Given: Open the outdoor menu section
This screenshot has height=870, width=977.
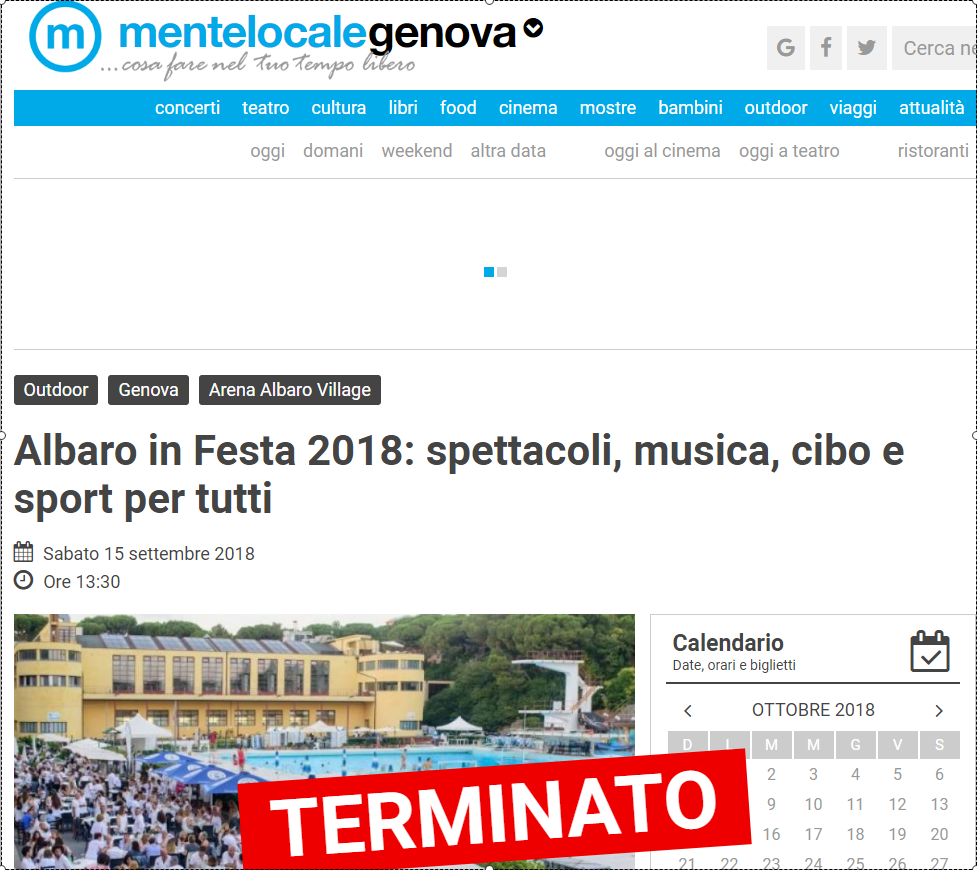Looking at the screenshot, I should [x=776, y=108].
